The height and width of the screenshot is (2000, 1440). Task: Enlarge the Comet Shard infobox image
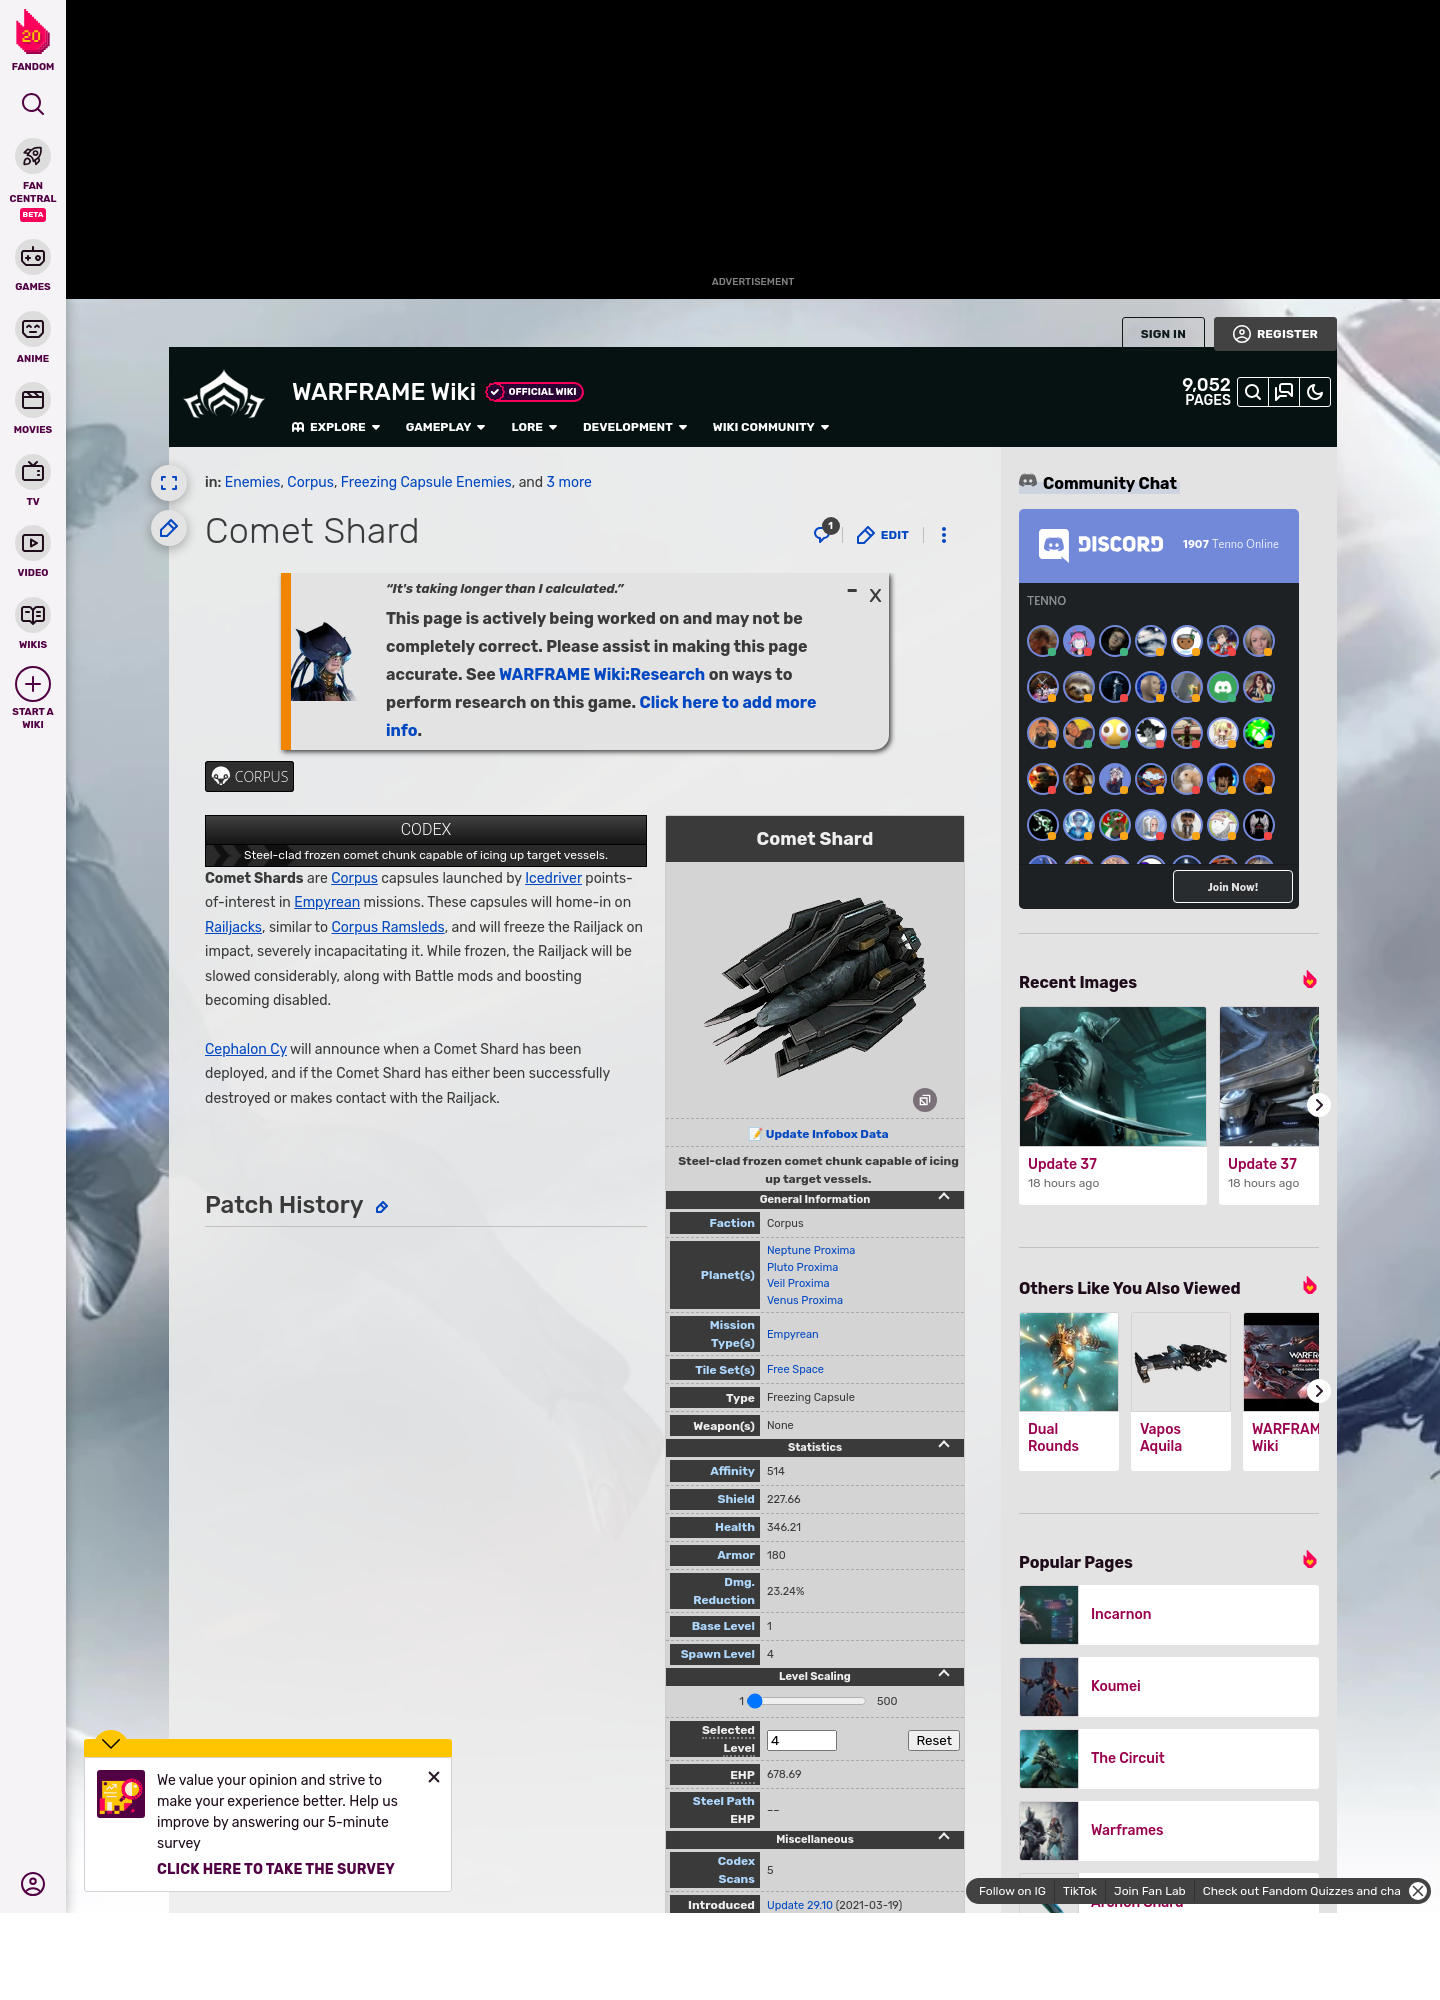coord(925,1100)
